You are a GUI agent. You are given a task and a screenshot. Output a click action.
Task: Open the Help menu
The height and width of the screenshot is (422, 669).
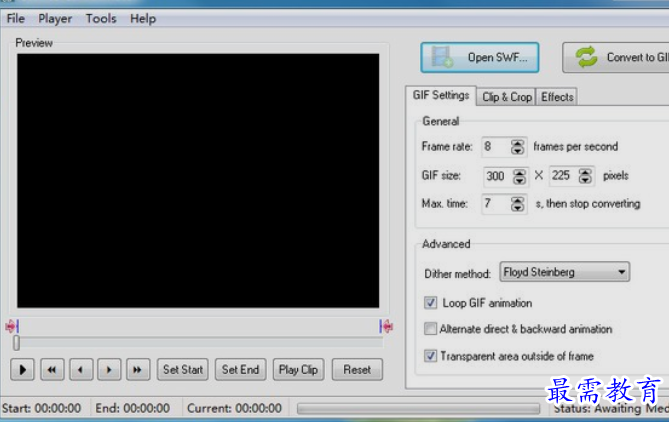pyautogui.click(x=143, y=19)
